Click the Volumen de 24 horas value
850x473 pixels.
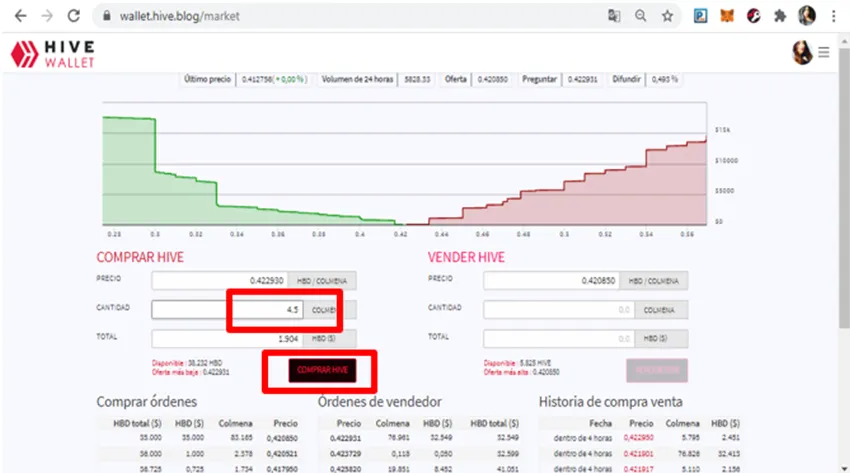tap(417, 79)
